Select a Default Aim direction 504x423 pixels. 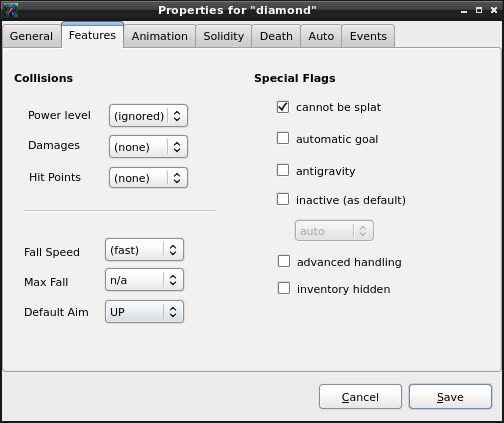tap(144, 312)
